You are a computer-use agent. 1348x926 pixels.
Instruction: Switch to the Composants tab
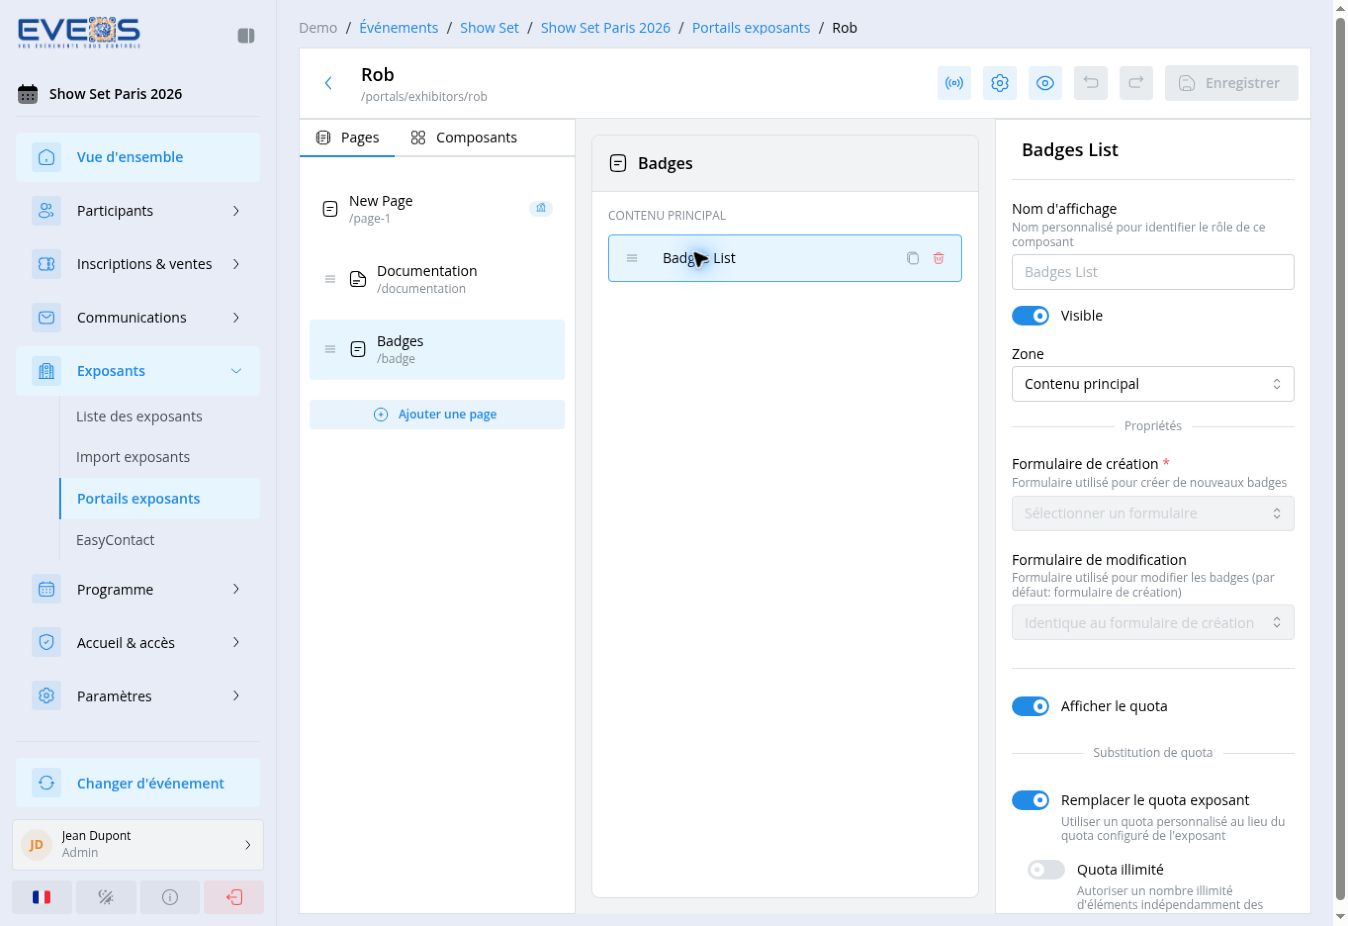pos(464,138)
